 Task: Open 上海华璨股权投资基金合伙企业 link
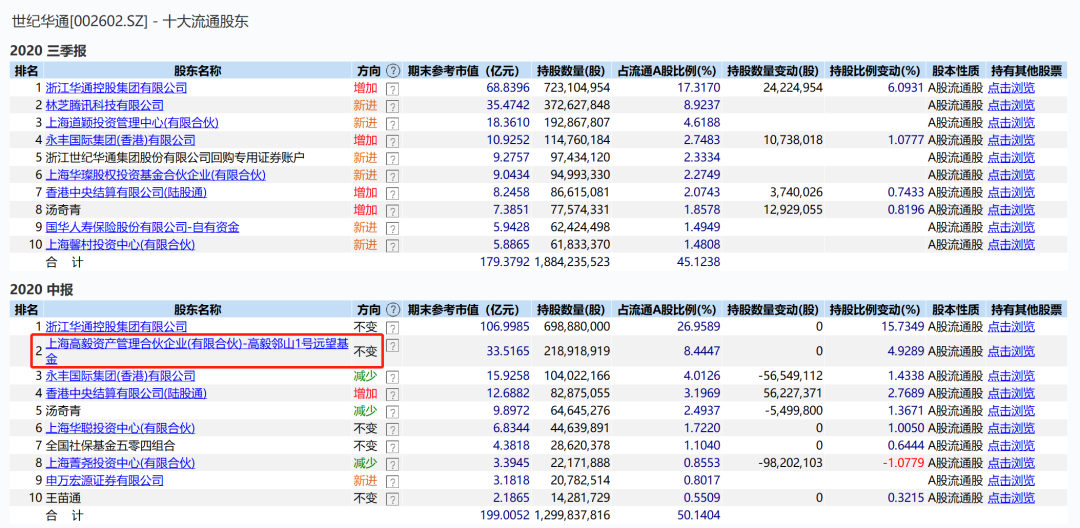click(155, 175)
